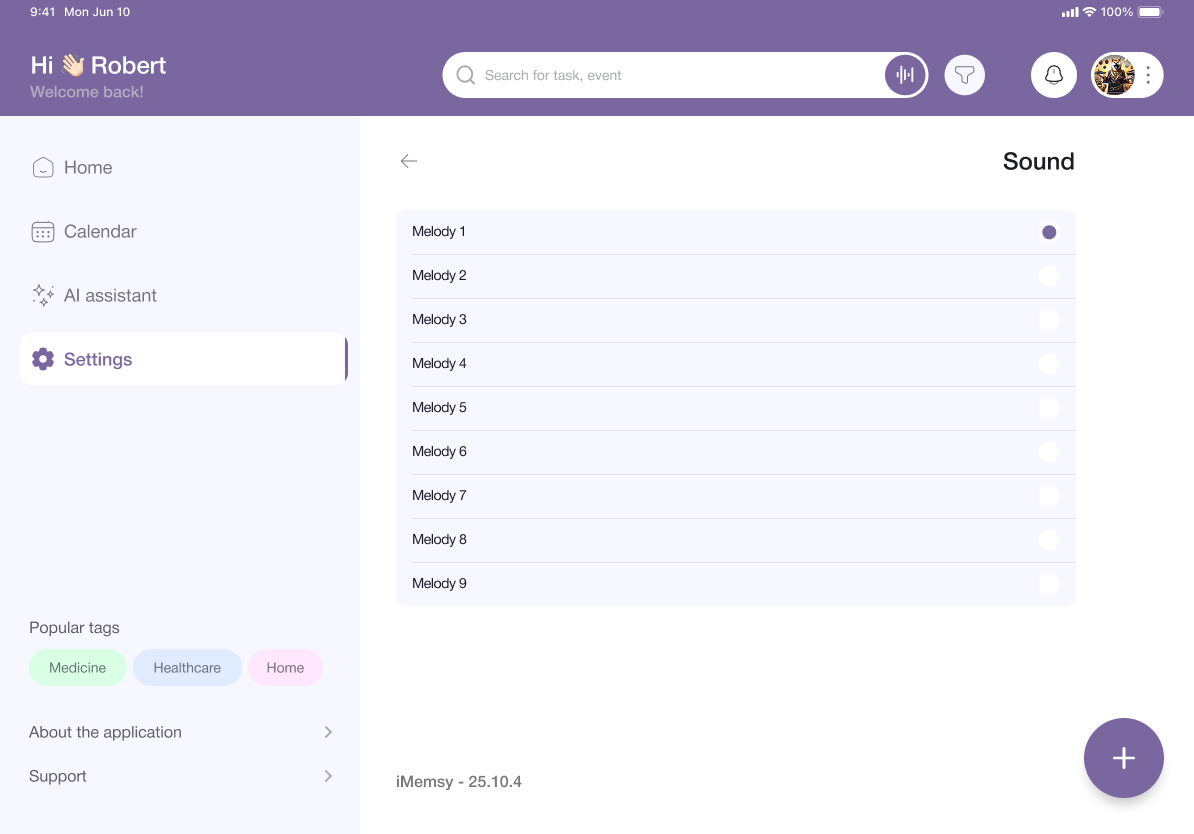The height and width of the screenshot is (834, 1194).
Task: Click the Medicine tag
Action: click(x=78, y=668)
